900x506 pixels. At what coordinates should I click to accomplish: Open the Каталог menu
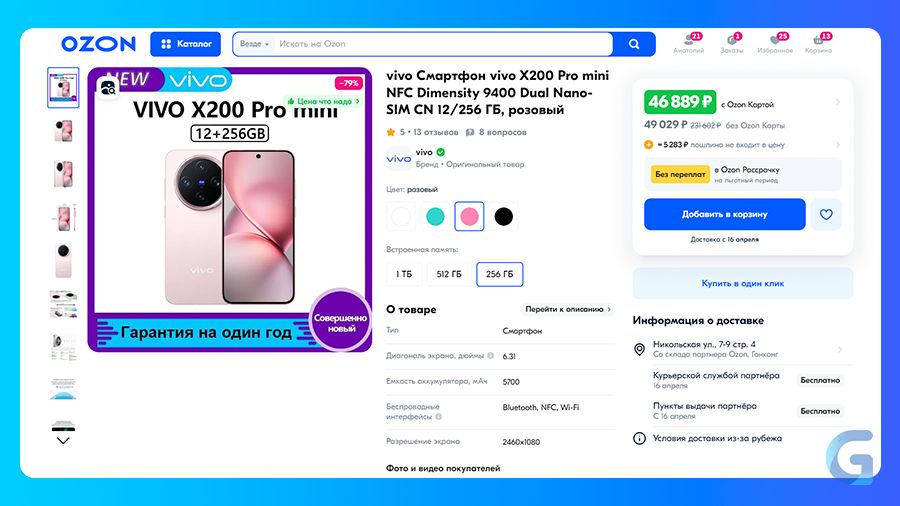(x=185, y=44)
